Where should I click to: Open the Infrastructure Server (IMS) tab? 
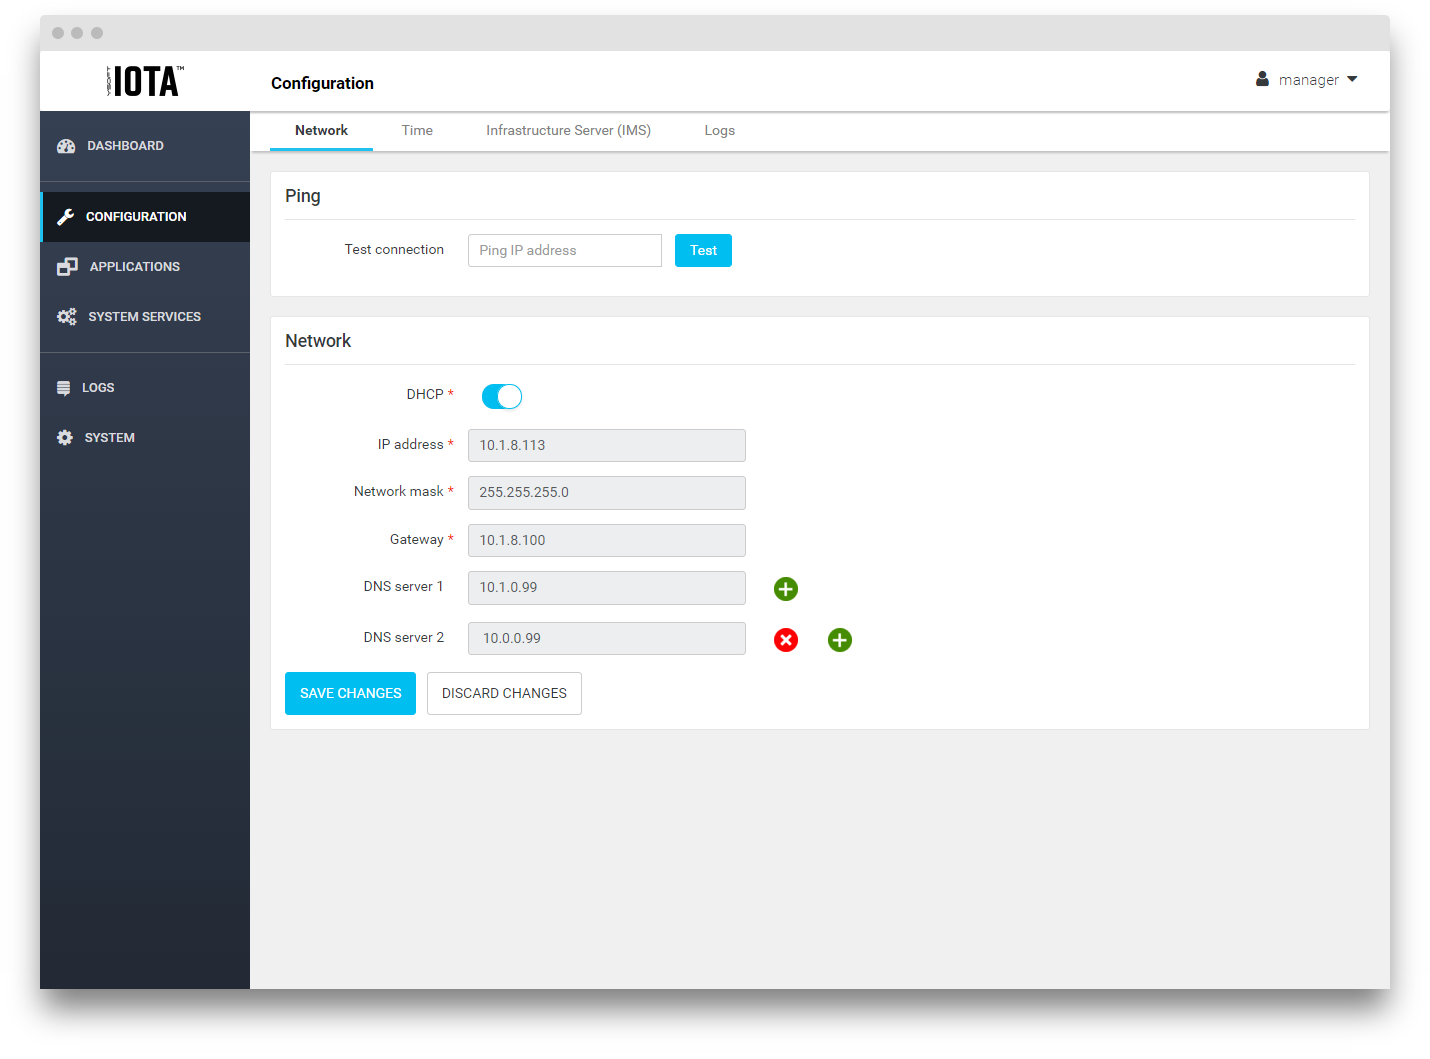568,131
